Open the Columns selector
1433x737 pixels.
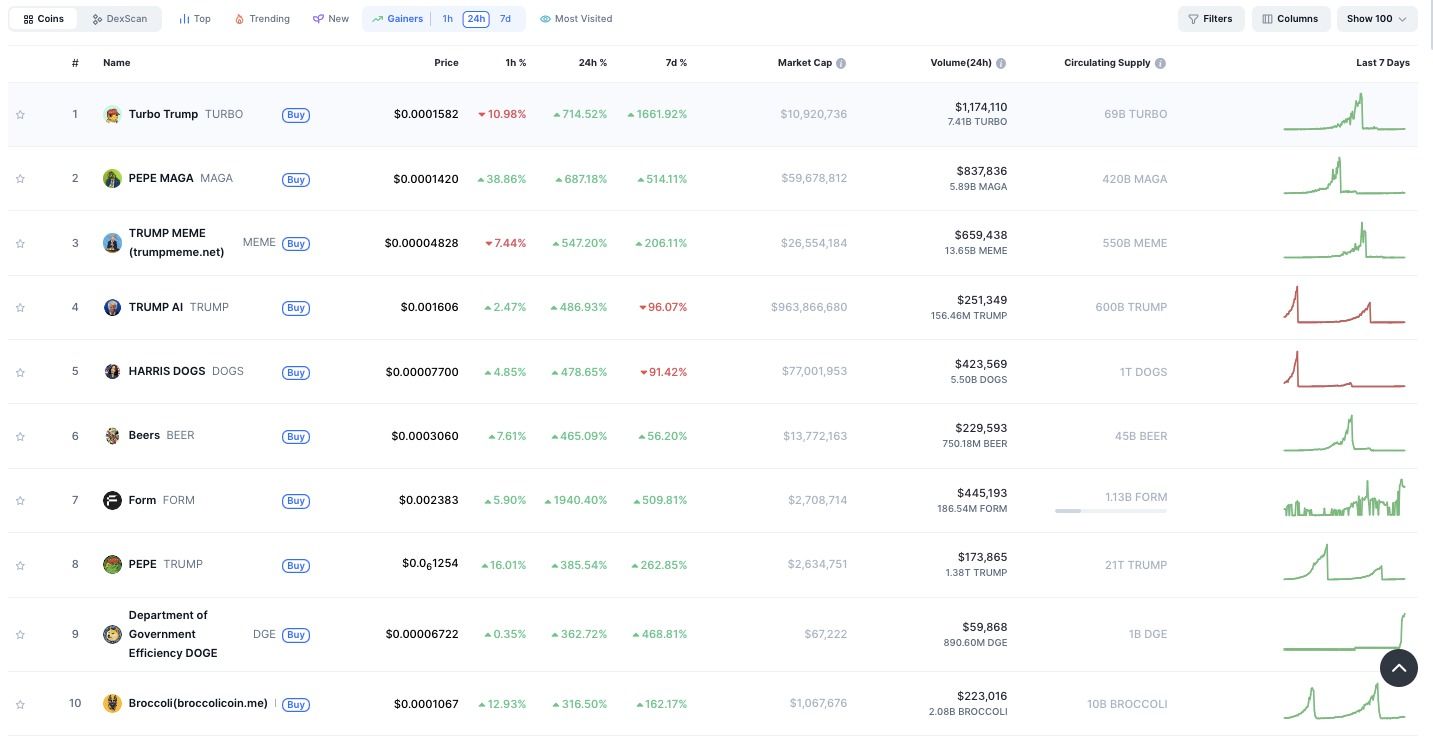coord(1290,19)
